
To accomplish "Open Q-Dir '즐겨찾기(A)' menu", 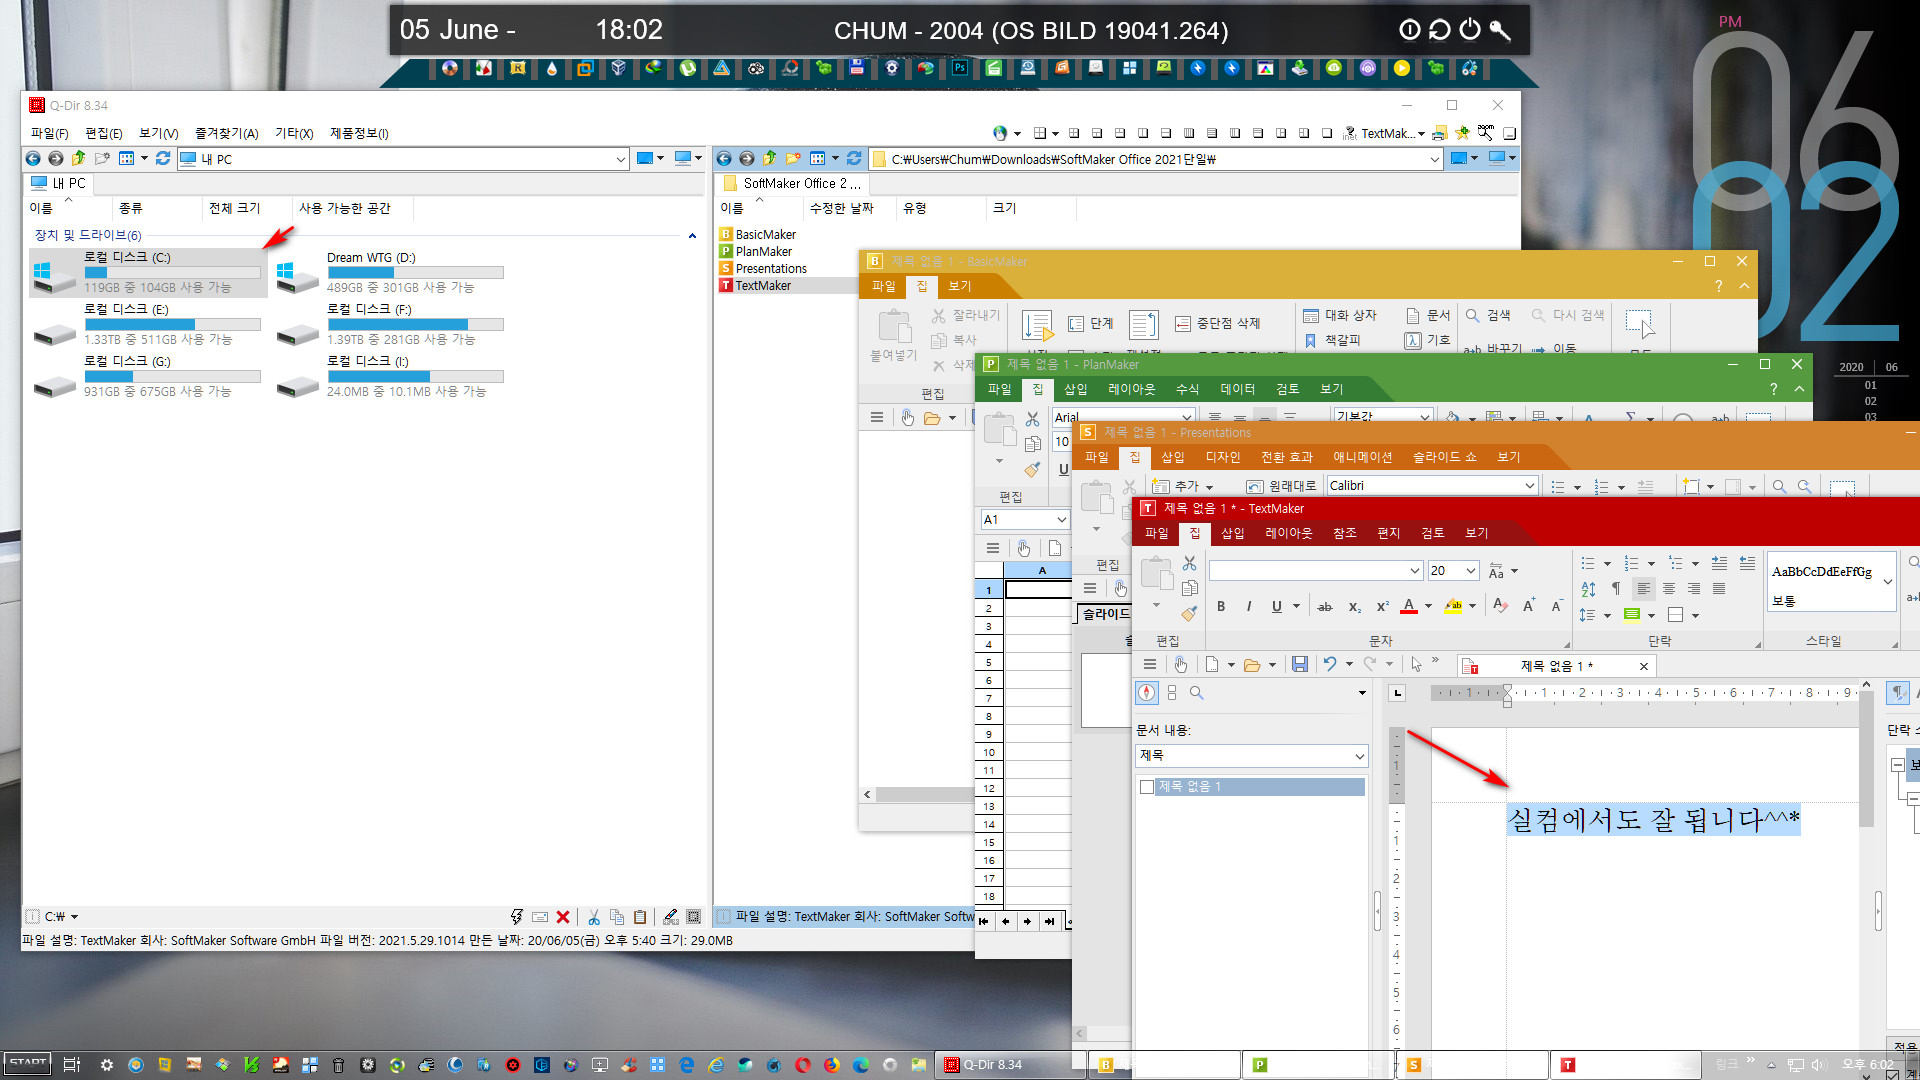I will tap(226, 133).
